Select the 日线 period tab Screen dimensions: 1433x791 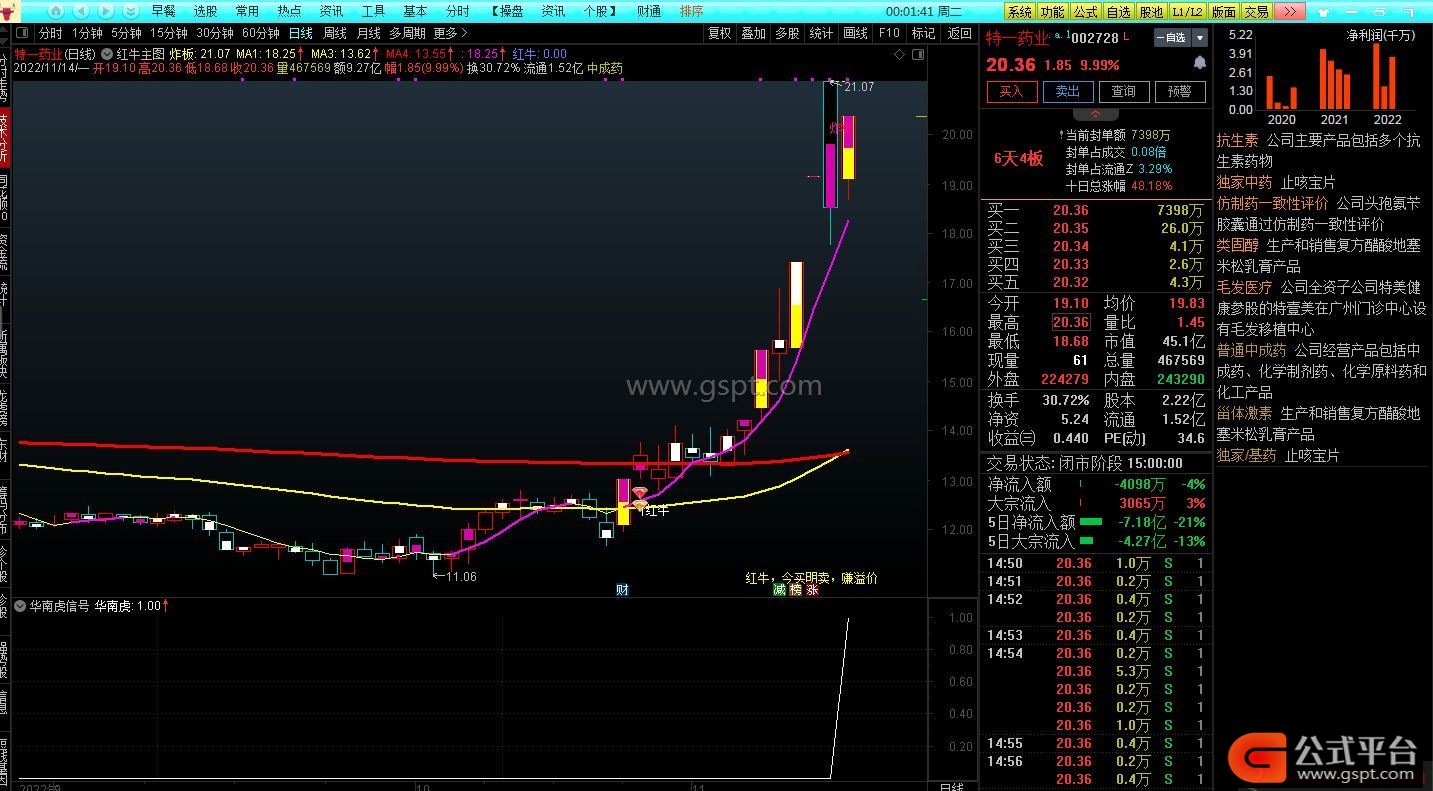(x=301, y=33)
